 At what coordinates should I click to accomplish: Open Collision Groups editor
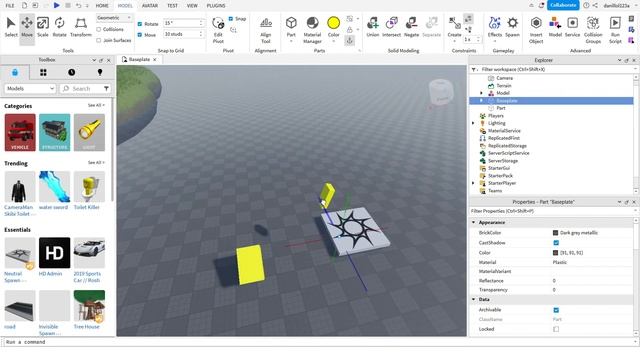[x=593, y=30]
